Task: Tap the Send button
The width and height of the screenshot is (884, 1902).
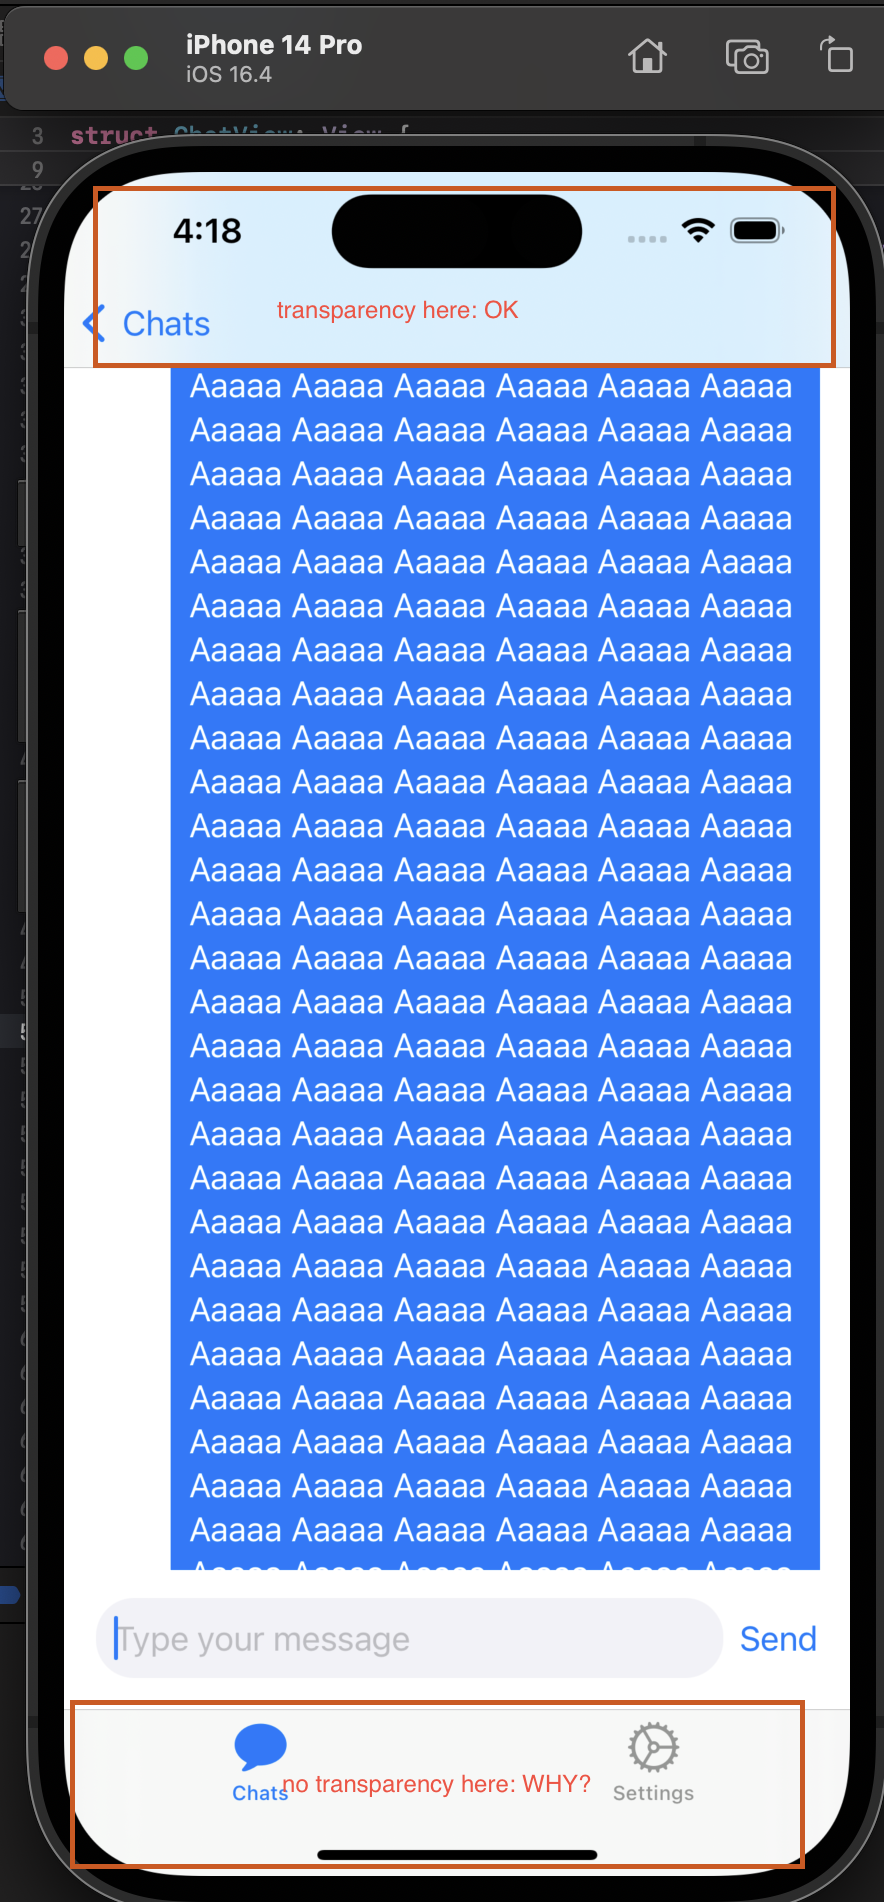Action: pos(778,1639)
